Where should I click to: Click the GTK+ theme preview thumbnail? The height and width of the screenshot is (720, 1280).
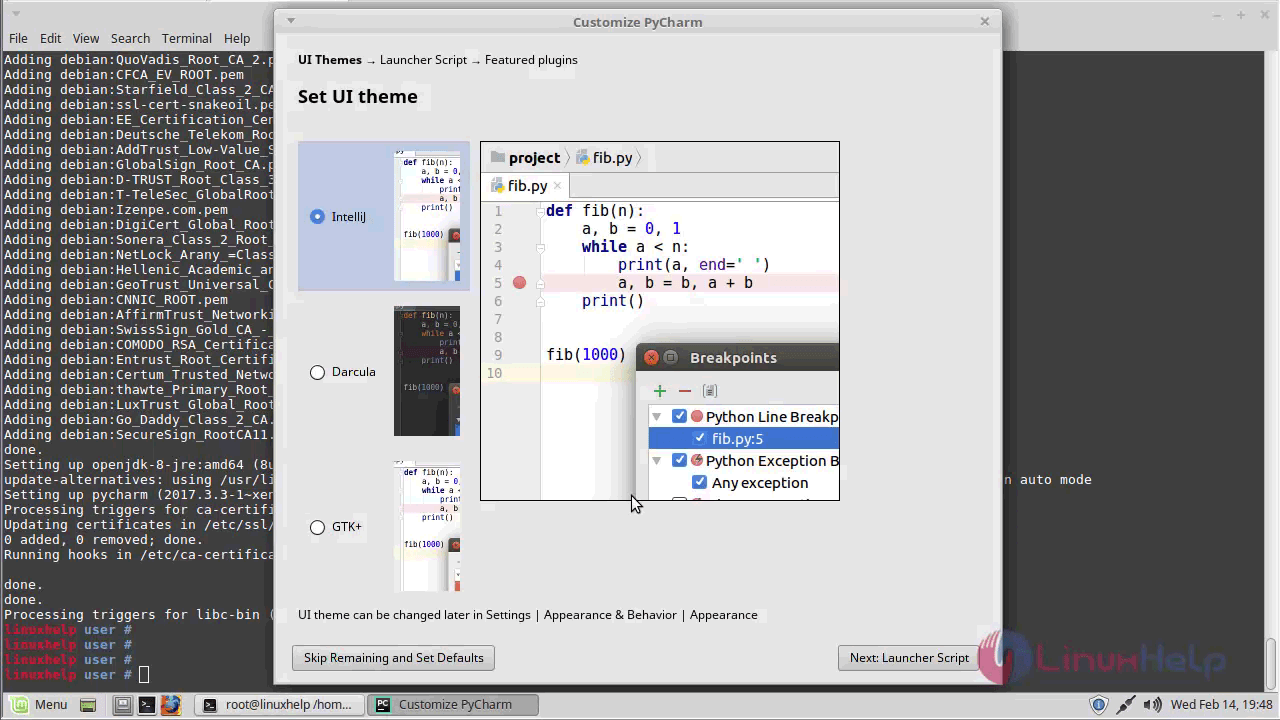(x=427, y=526)
